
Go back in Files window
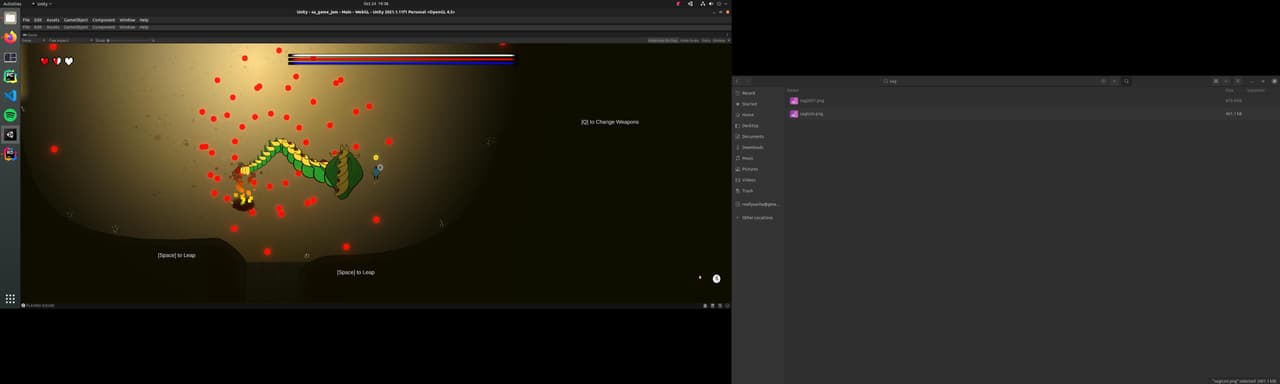click(736, 81)
